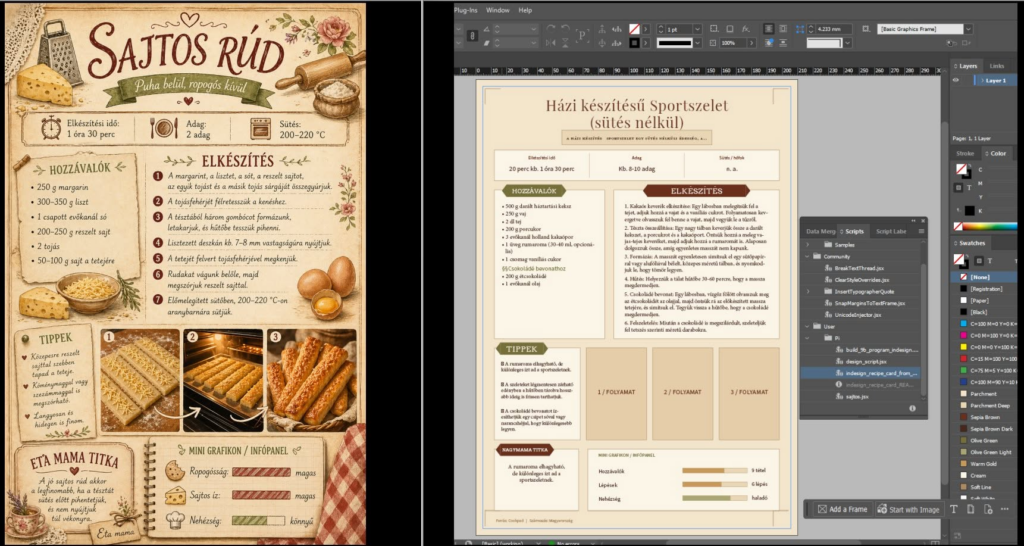1024x546 pixels.
Task: Switch to the Scripts panel tab
Action: coord(854,231)
